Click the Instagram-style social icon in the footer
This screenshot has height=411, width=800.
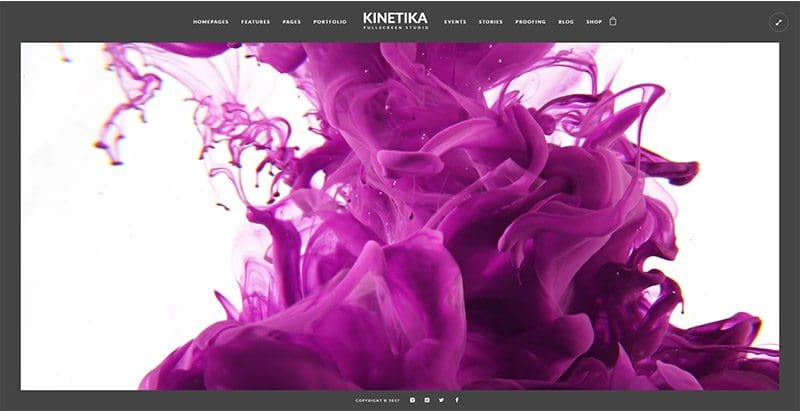(x=427, y=400)
